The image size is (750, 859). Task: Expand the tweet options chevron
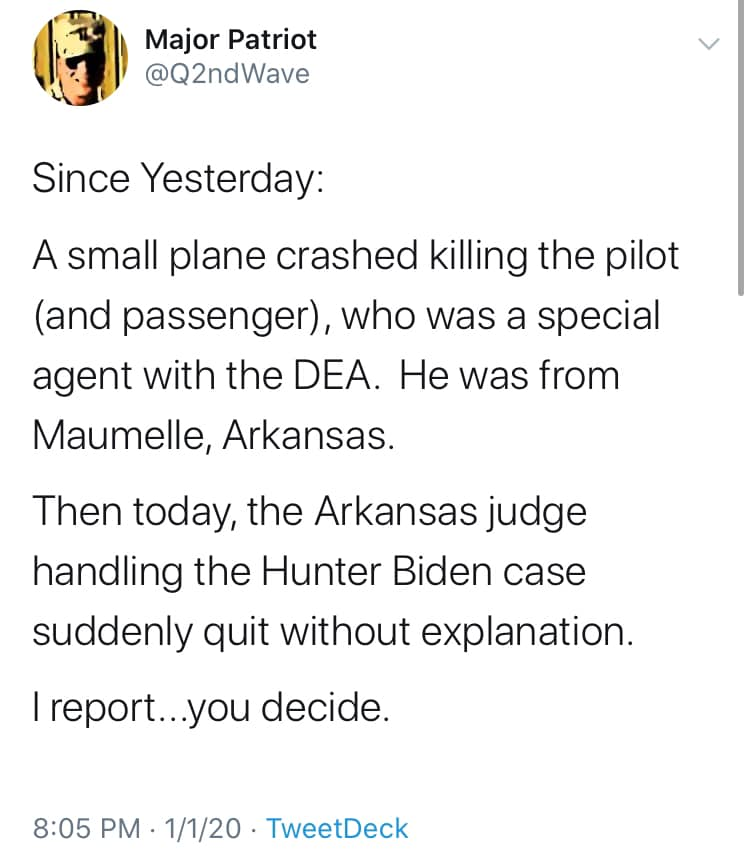pyautogui.click(x=709, y=44)
